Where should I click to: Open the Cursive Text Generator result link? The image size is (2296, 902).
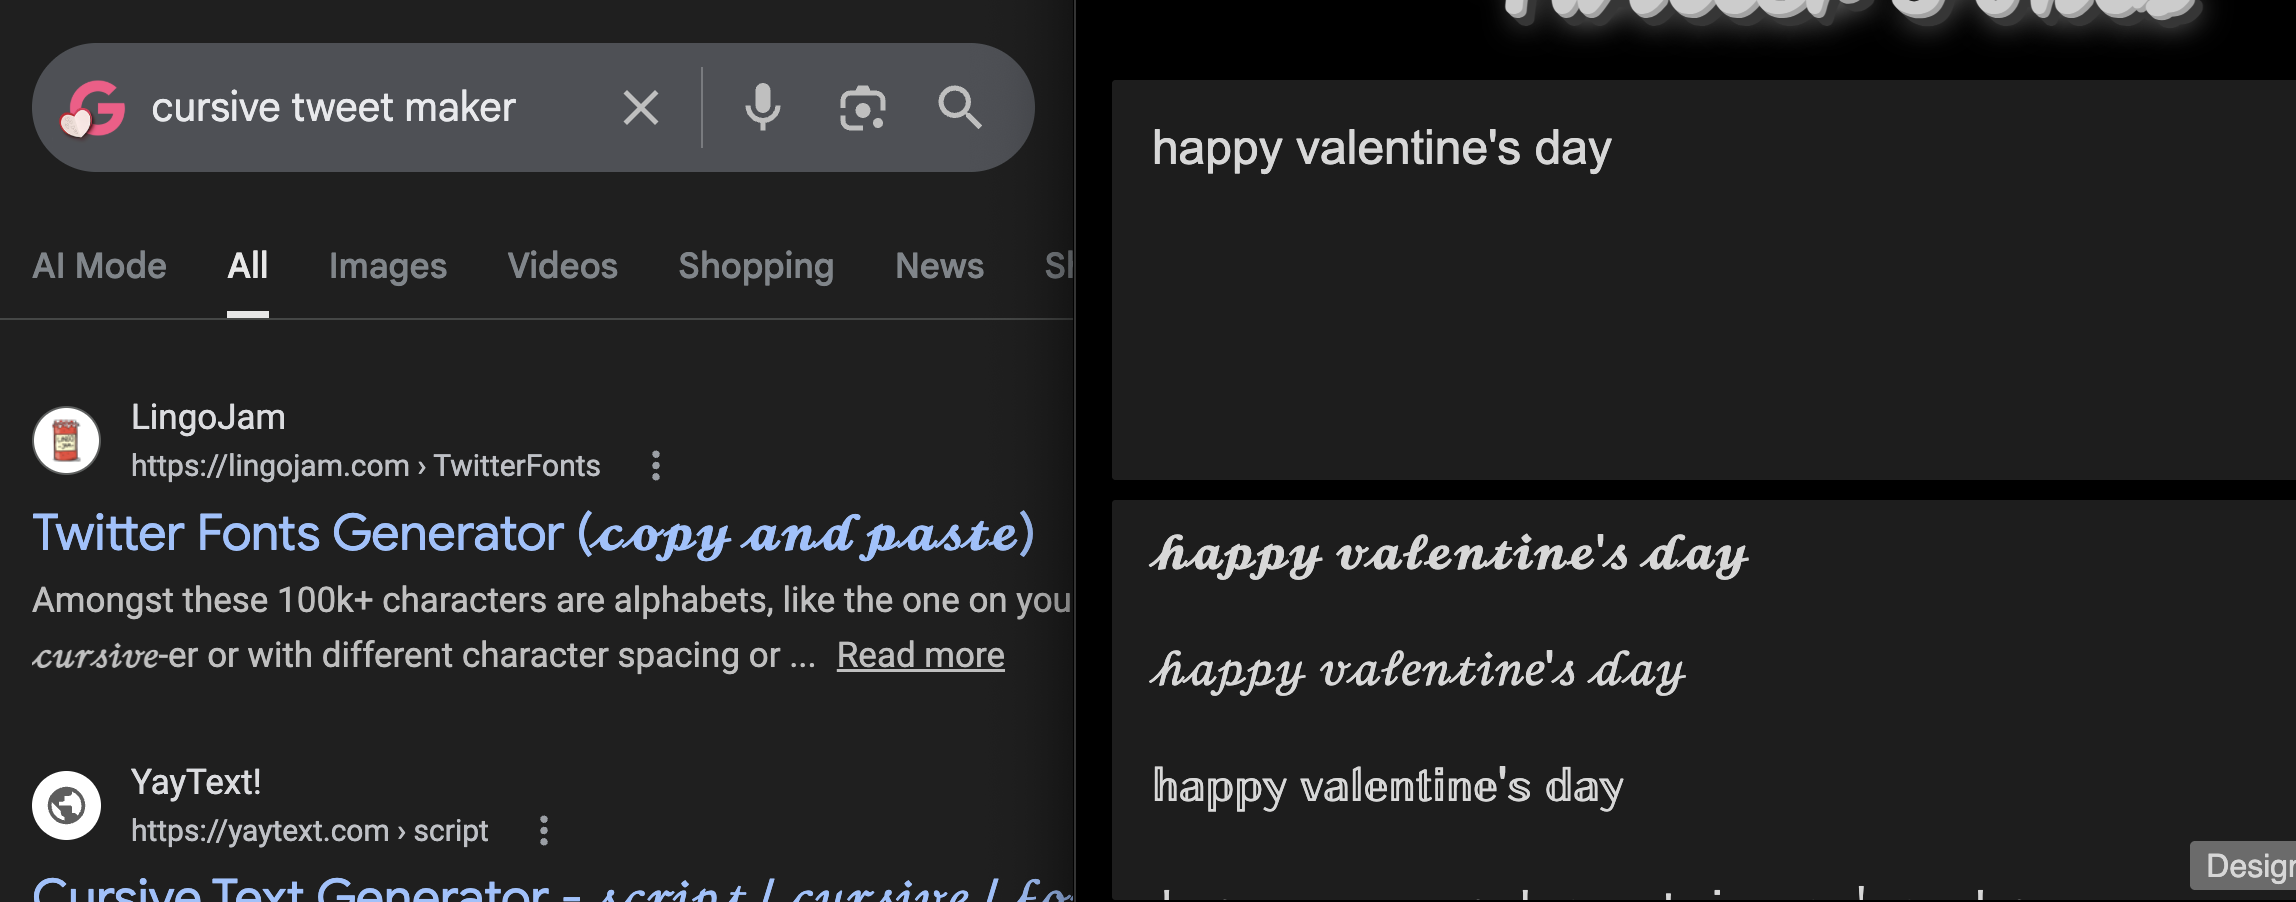click(553, 888)
